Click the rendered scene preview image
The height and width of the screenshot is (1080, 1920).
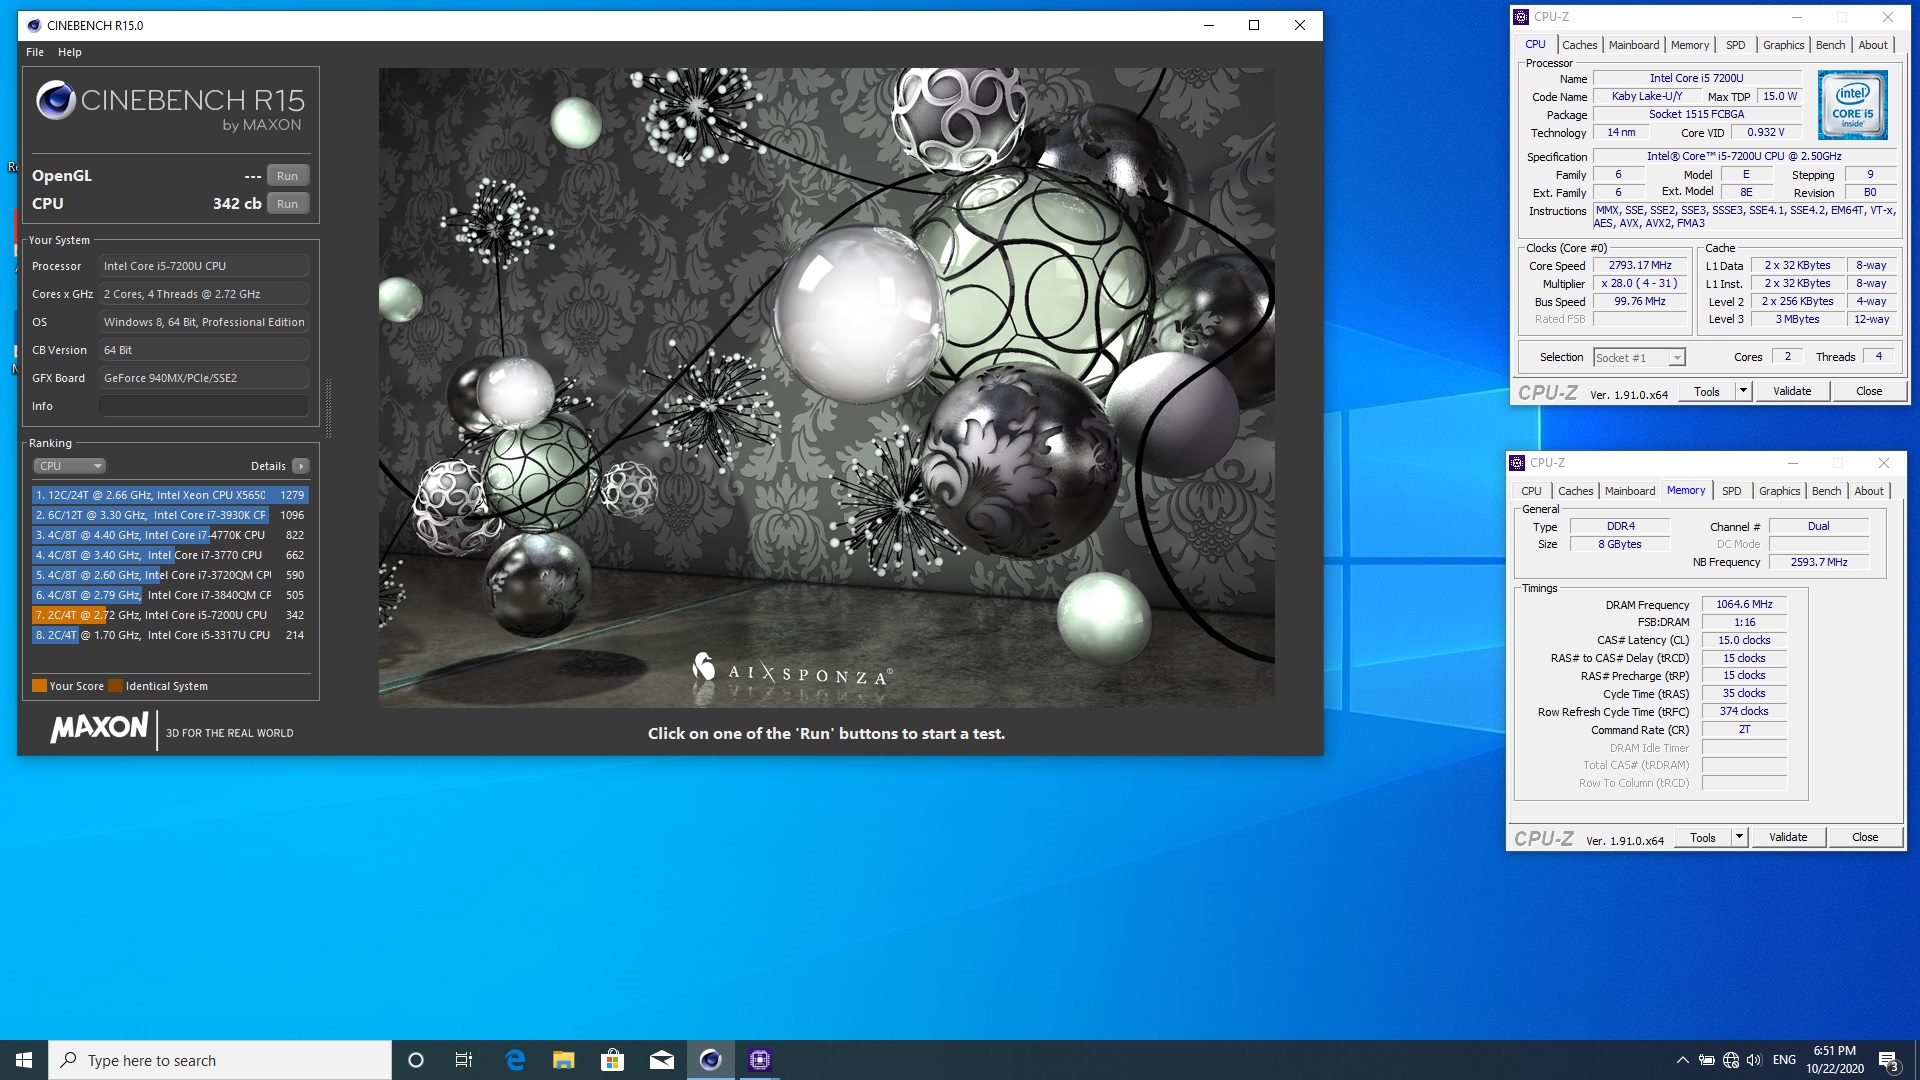pos(826,388)
